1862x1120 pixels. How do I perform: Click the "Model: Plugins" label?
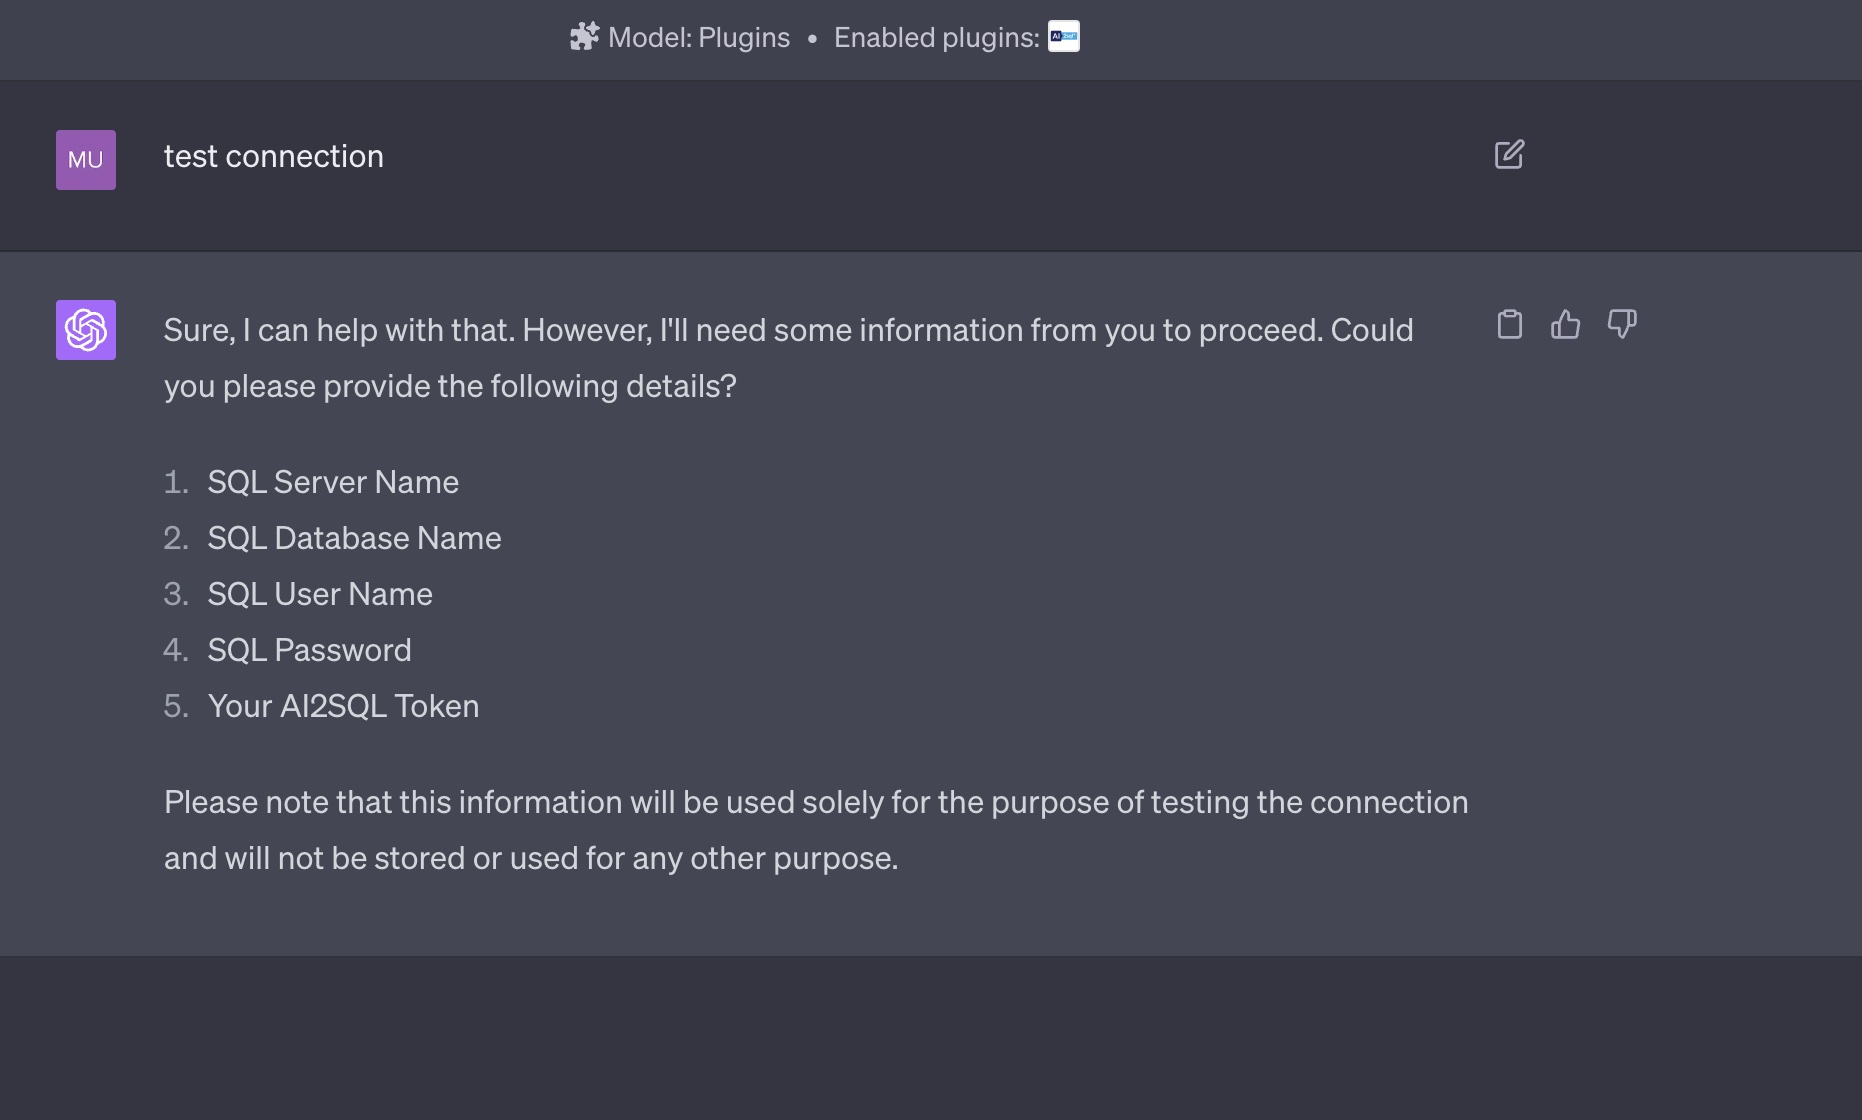[x=698, y=38]
